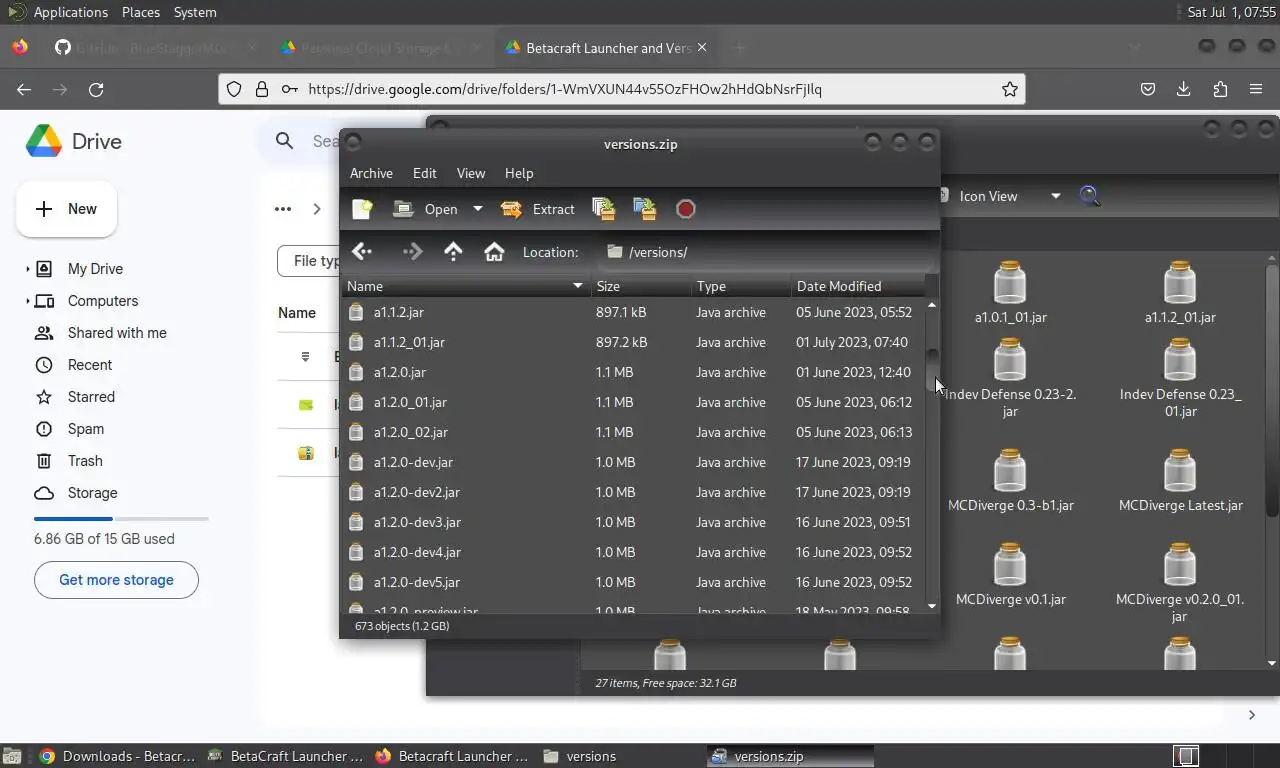Screen dimensions: 1280x768
Task: Click the Firefox reload button
Action: tap(96, 89)
